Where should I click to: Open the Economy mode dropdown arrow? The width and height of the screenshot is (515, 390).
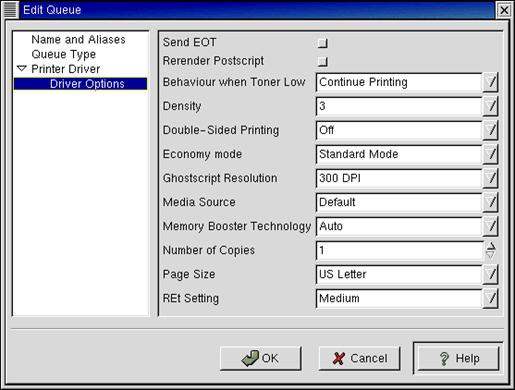tap(490, 154)
